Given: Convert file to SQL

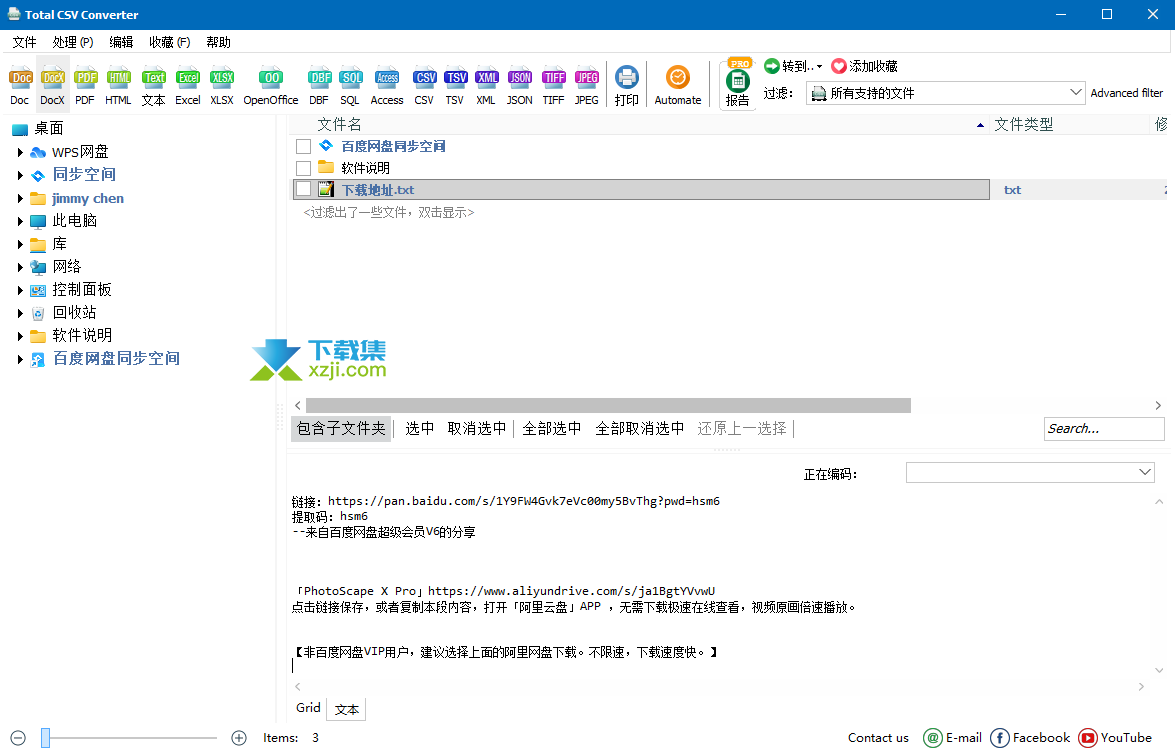Looking at the screenshot, I should pyautogui.click(x=350, y=85).
